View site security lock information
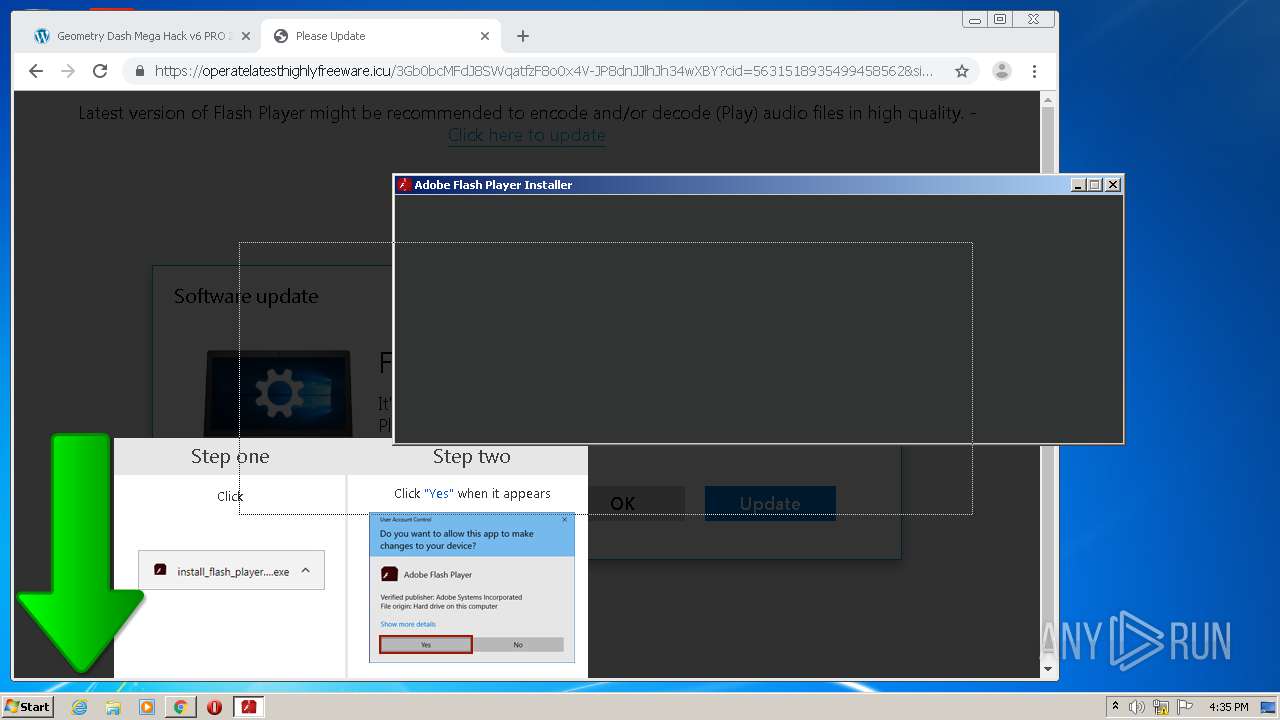Image resolution: width=1280 pixels, height=720 pixels. 140,71
